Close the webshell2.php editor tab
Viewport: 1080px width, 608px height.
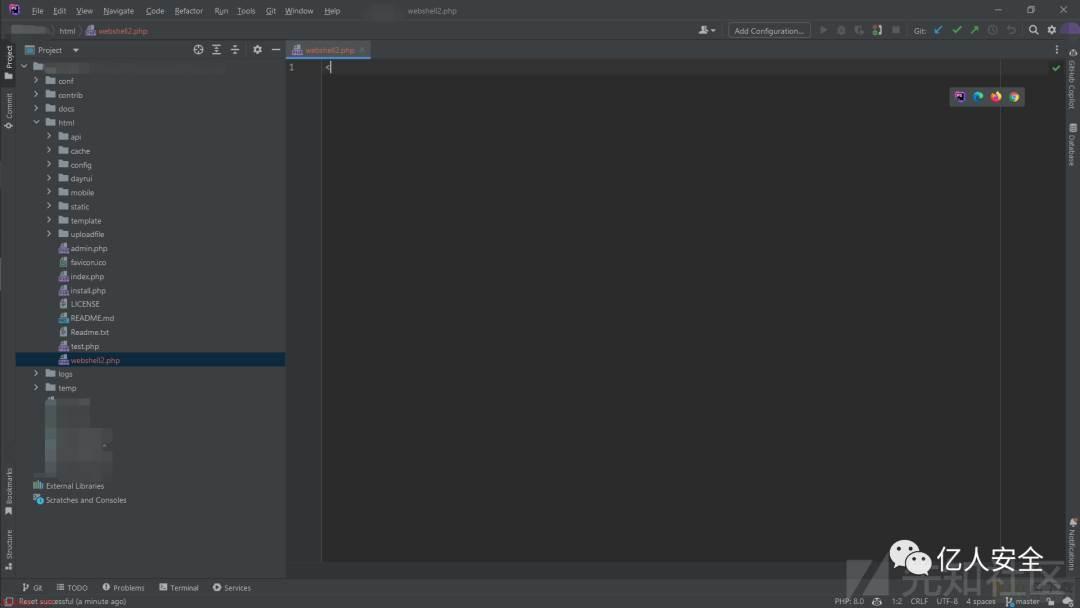[362, 50]
